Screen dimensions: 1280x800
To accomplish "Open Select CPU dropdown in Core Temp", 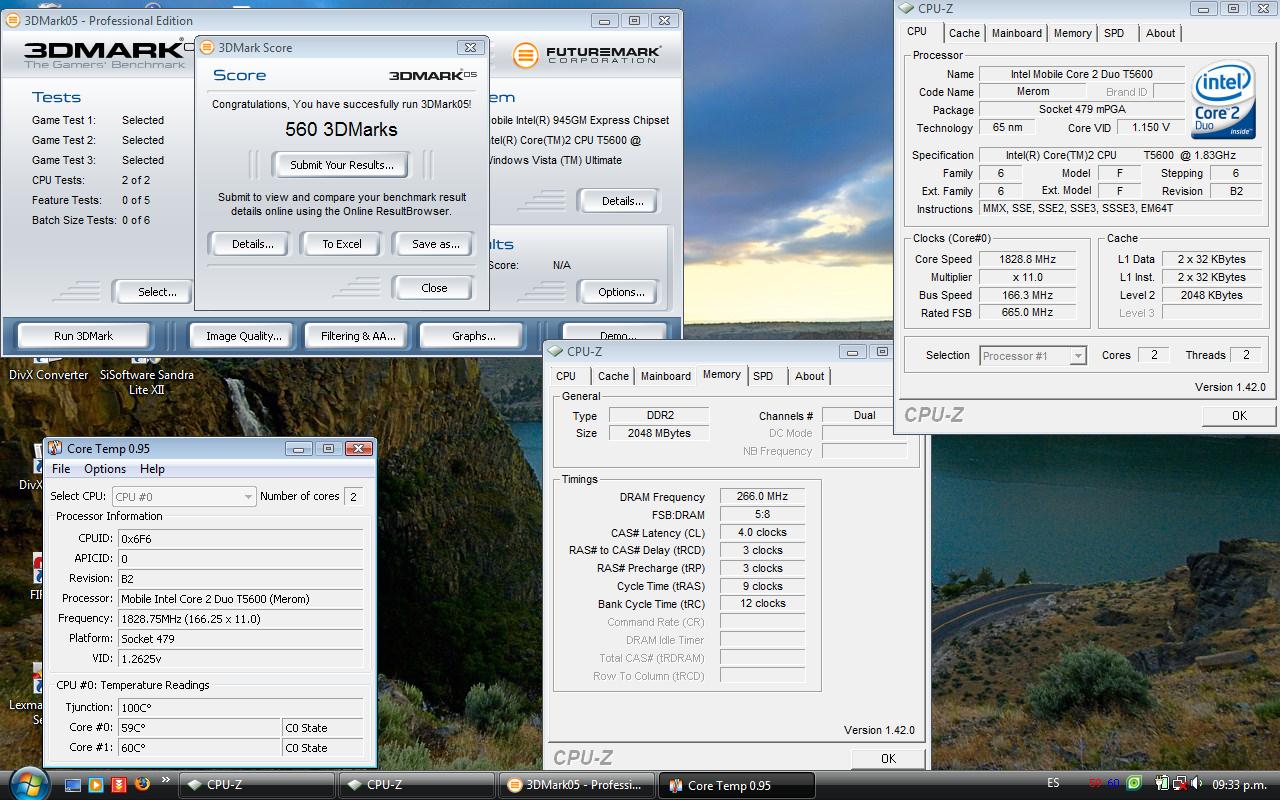I will coord(184,496).
